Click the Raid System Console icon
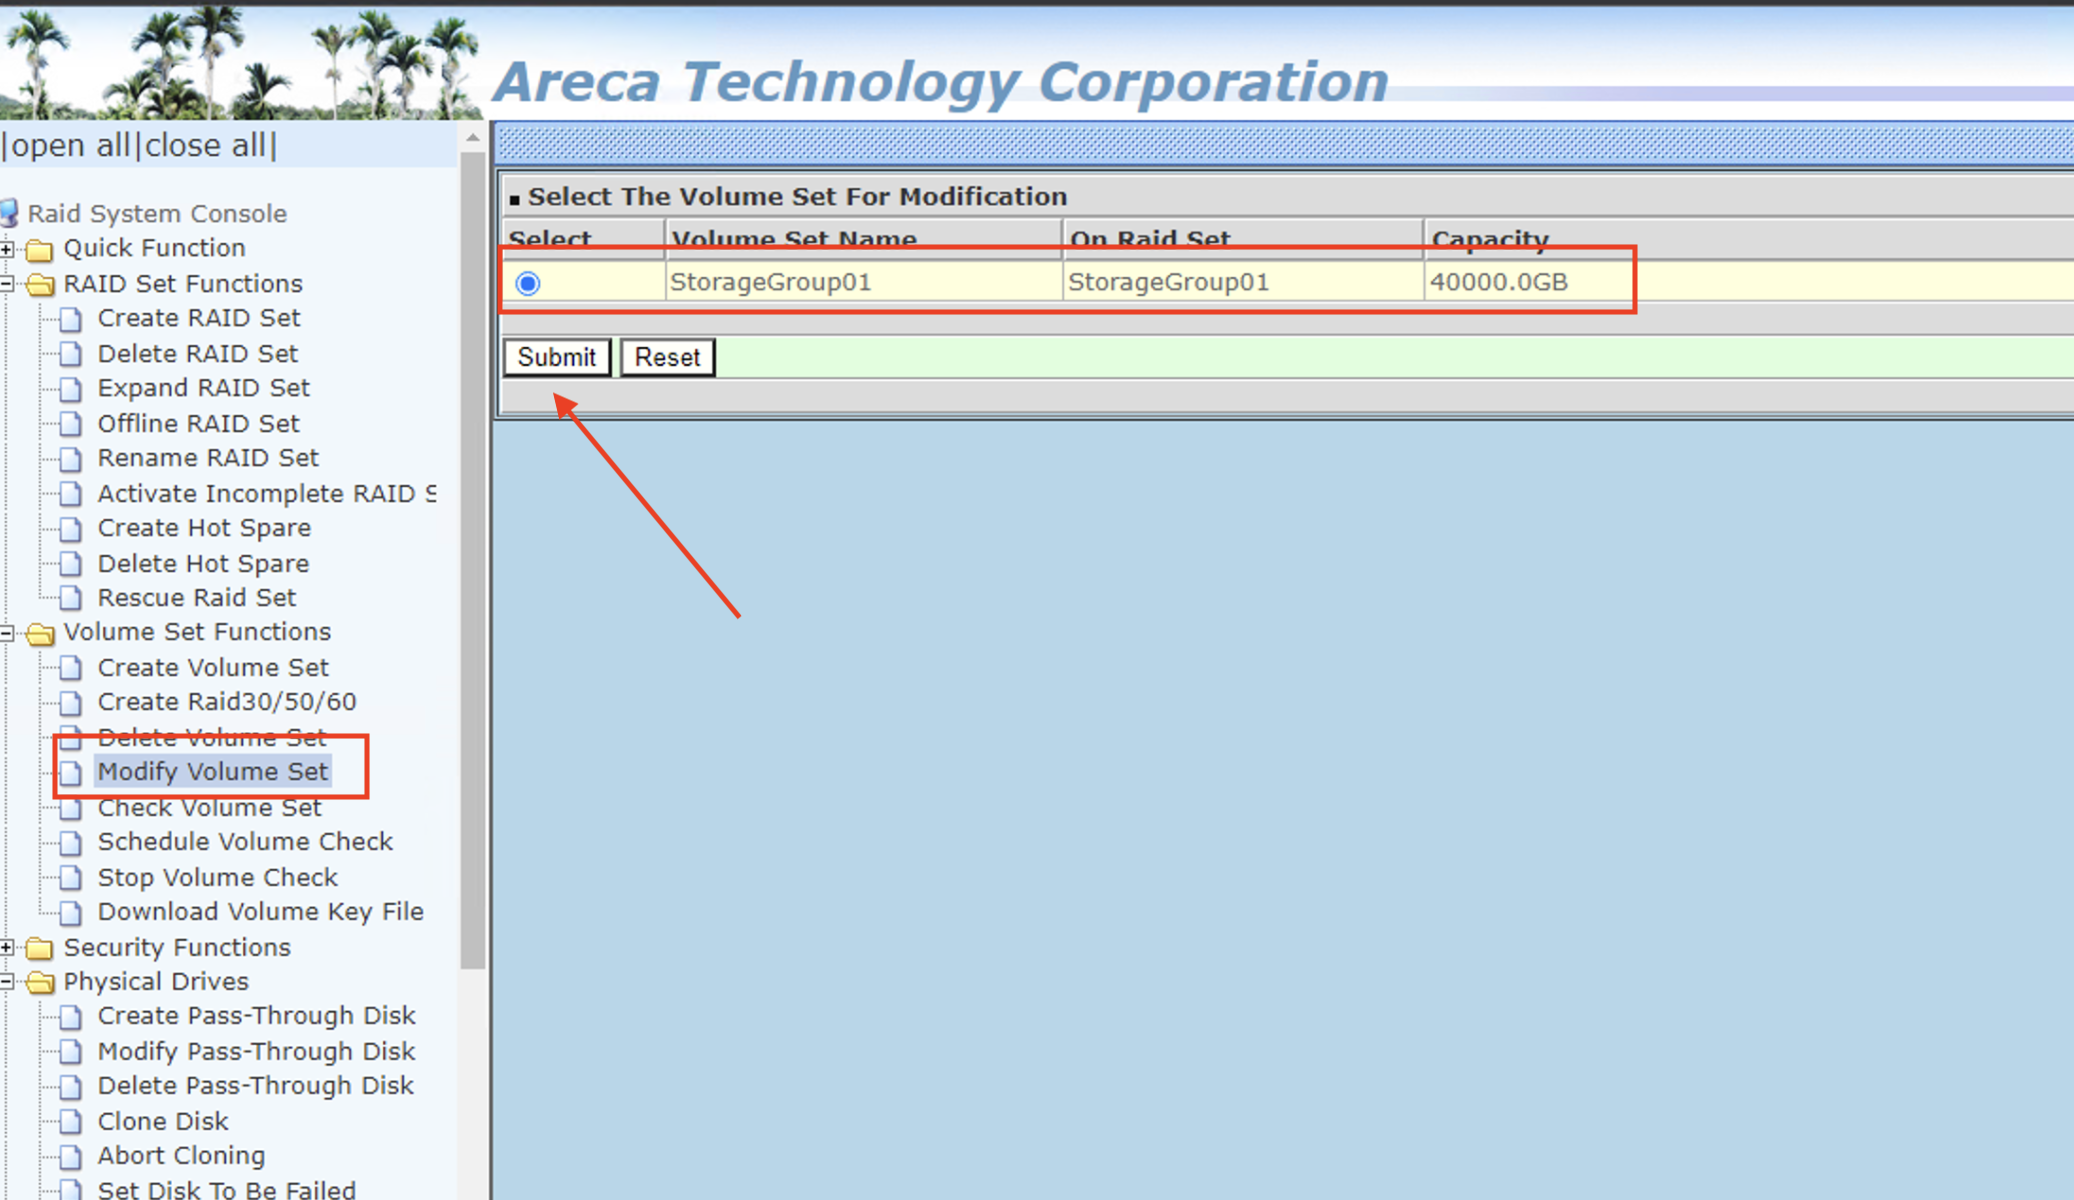 tap(9, 213)
